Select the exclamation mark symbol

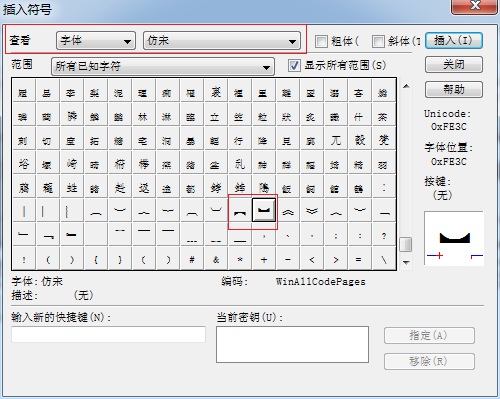[x=24, y=259]
